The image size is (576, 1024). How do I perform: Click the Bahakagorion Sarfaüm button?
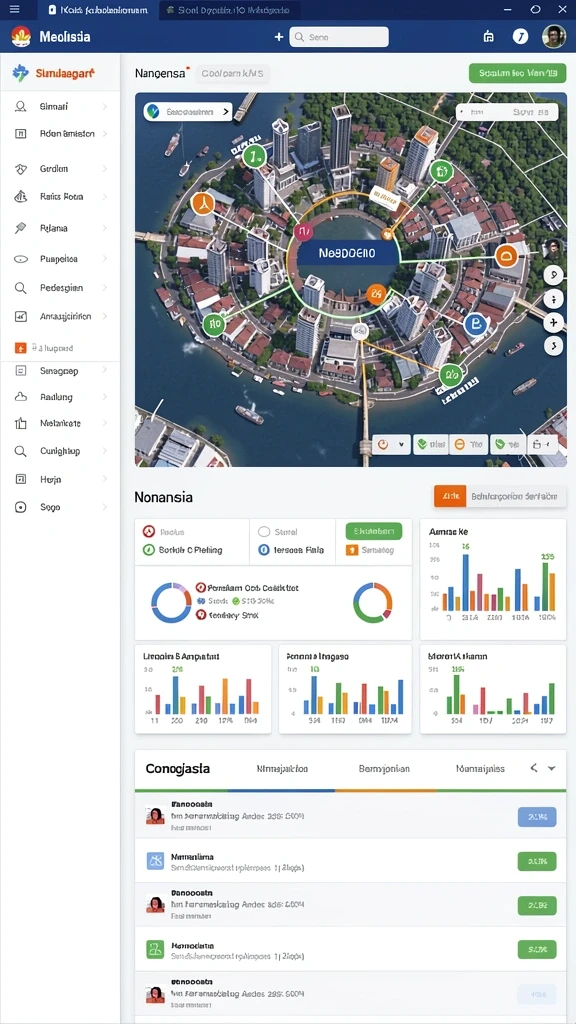(x=516, y=496)
